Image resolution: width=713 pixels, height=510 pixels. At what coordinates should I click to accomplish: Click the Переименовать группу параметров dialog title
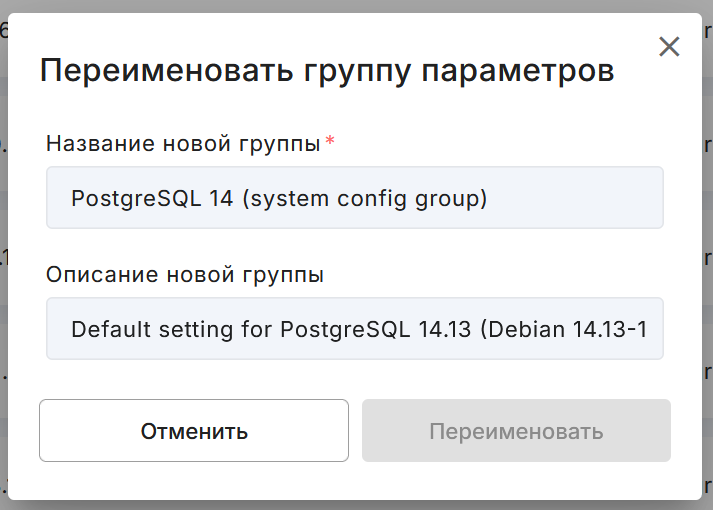coord(327,70)
